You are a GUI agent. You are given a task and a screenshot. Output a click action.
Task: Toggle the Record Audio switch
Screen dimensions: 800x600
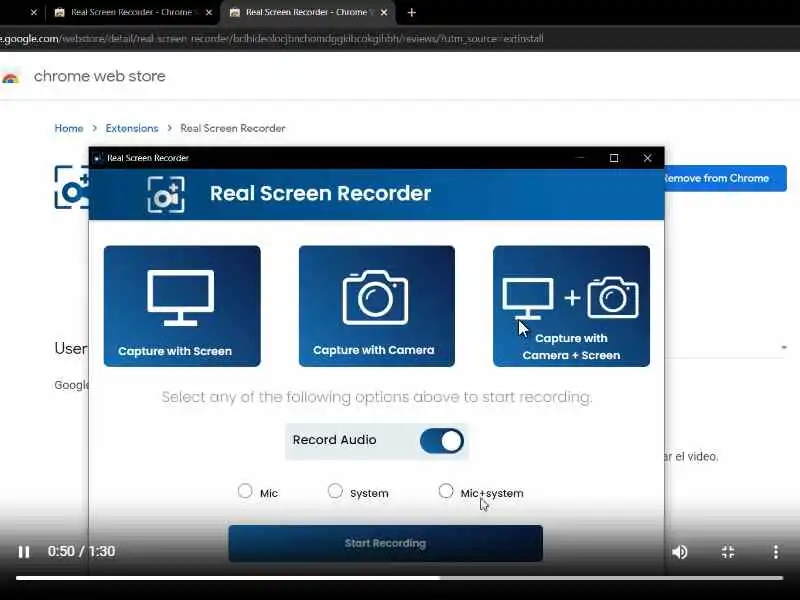click(x=442, y=441)
